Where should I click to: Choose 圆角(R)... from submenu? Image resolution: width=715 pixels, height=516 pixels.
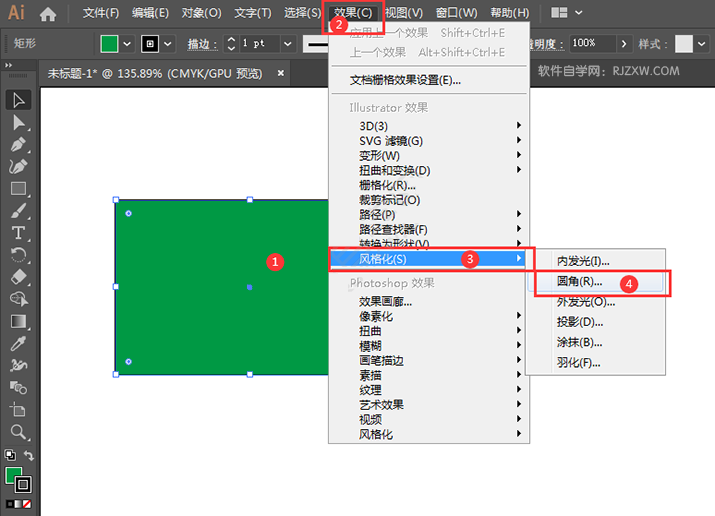tap(596, 282)
